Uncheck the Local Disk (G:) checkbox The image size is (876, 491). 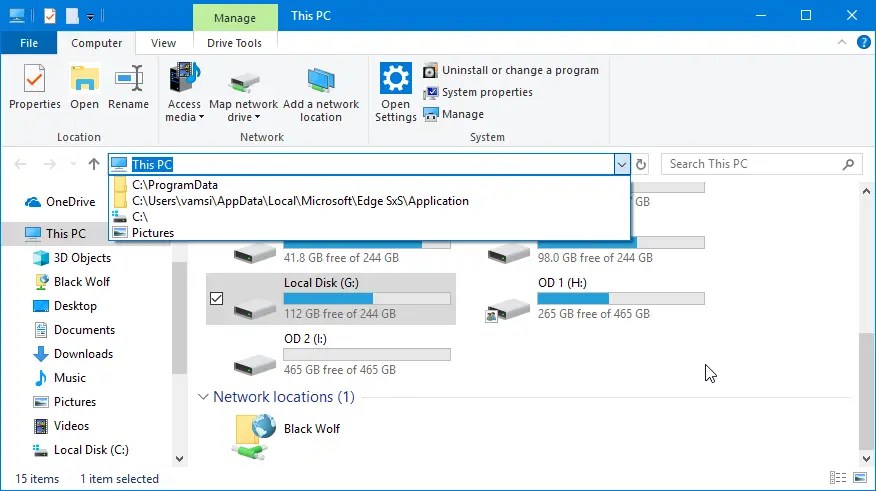point(217,298)
